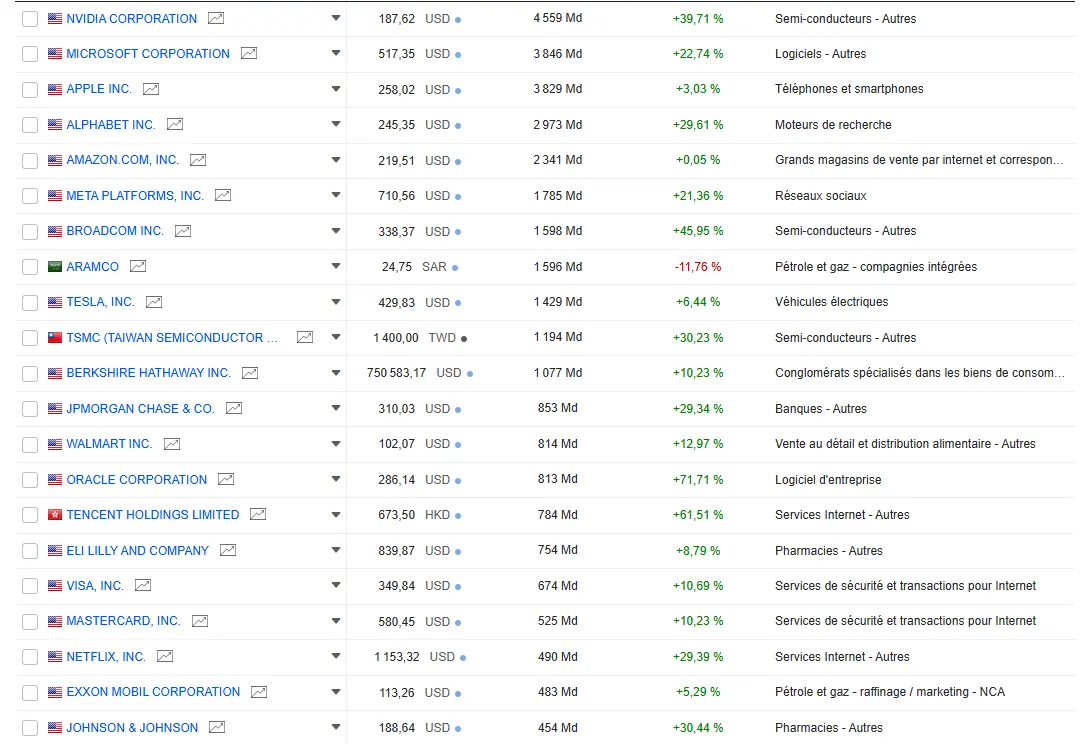
Task: Tick the ALPHABET INC. checkbox
Action: (x=30, y=125)
